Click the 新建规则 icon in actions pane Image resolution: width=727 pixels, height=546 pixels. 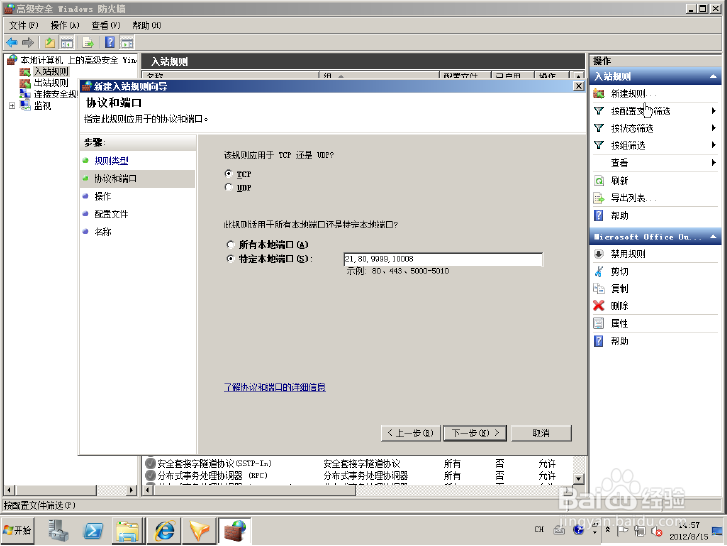[x=599, y=94]
